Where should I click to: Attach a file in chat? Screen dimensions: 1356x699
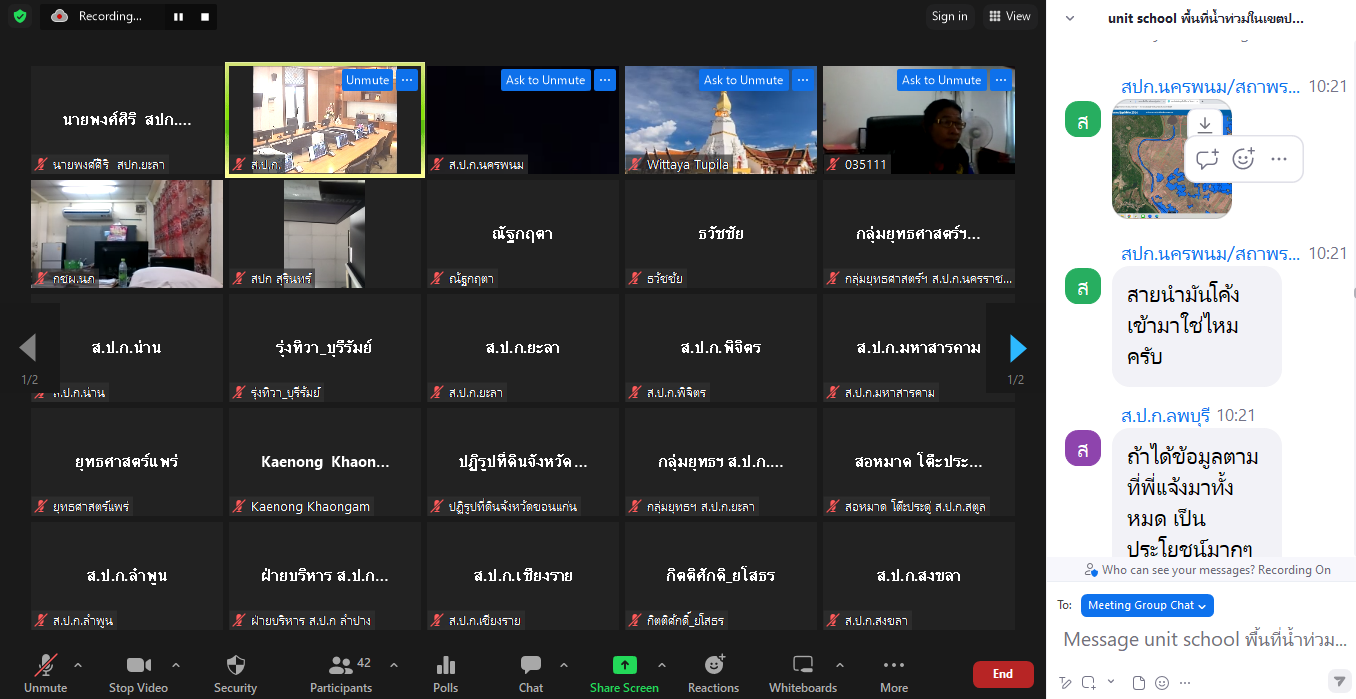point(1139,683)
